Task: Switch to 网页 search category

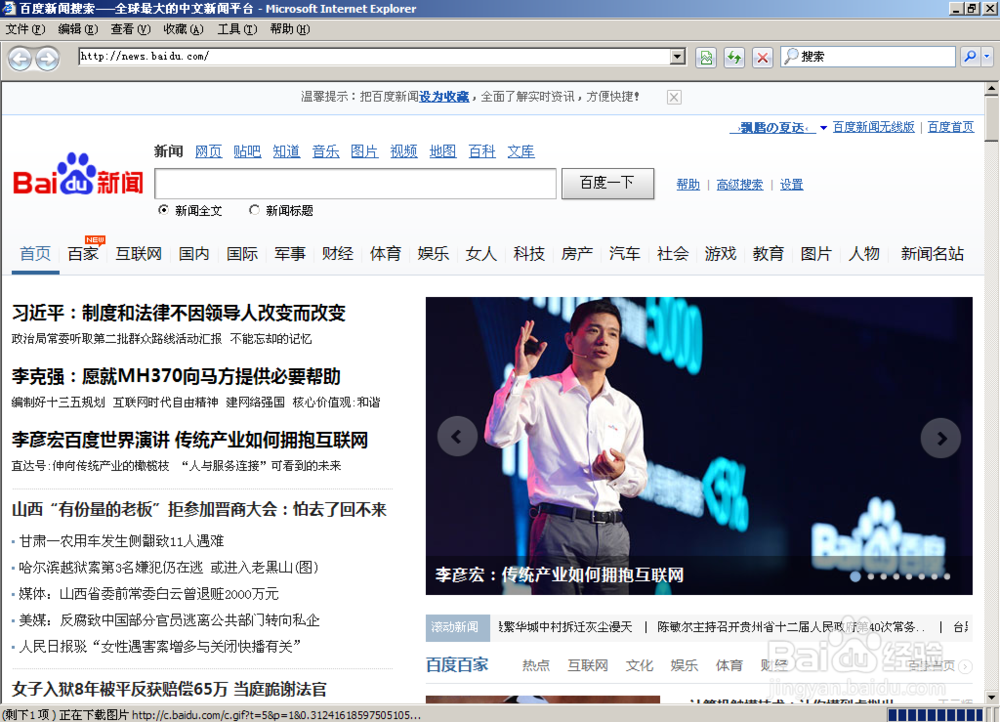Action: pos(209,151)
